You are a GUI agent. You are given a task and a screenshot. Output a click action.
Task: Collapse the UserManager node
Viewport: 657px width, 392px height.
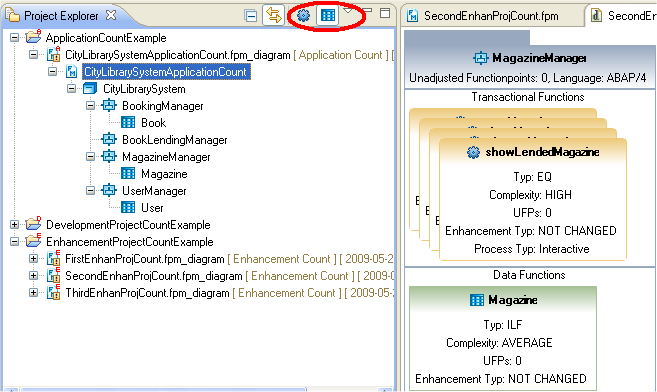[x=91, y=191]
